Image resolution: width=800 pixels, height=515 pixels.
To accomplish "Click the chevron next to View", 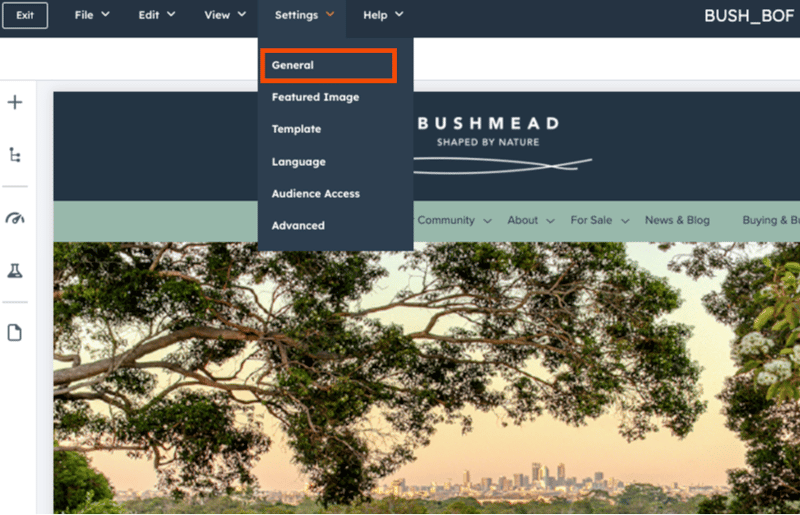I will coord(242,14).
